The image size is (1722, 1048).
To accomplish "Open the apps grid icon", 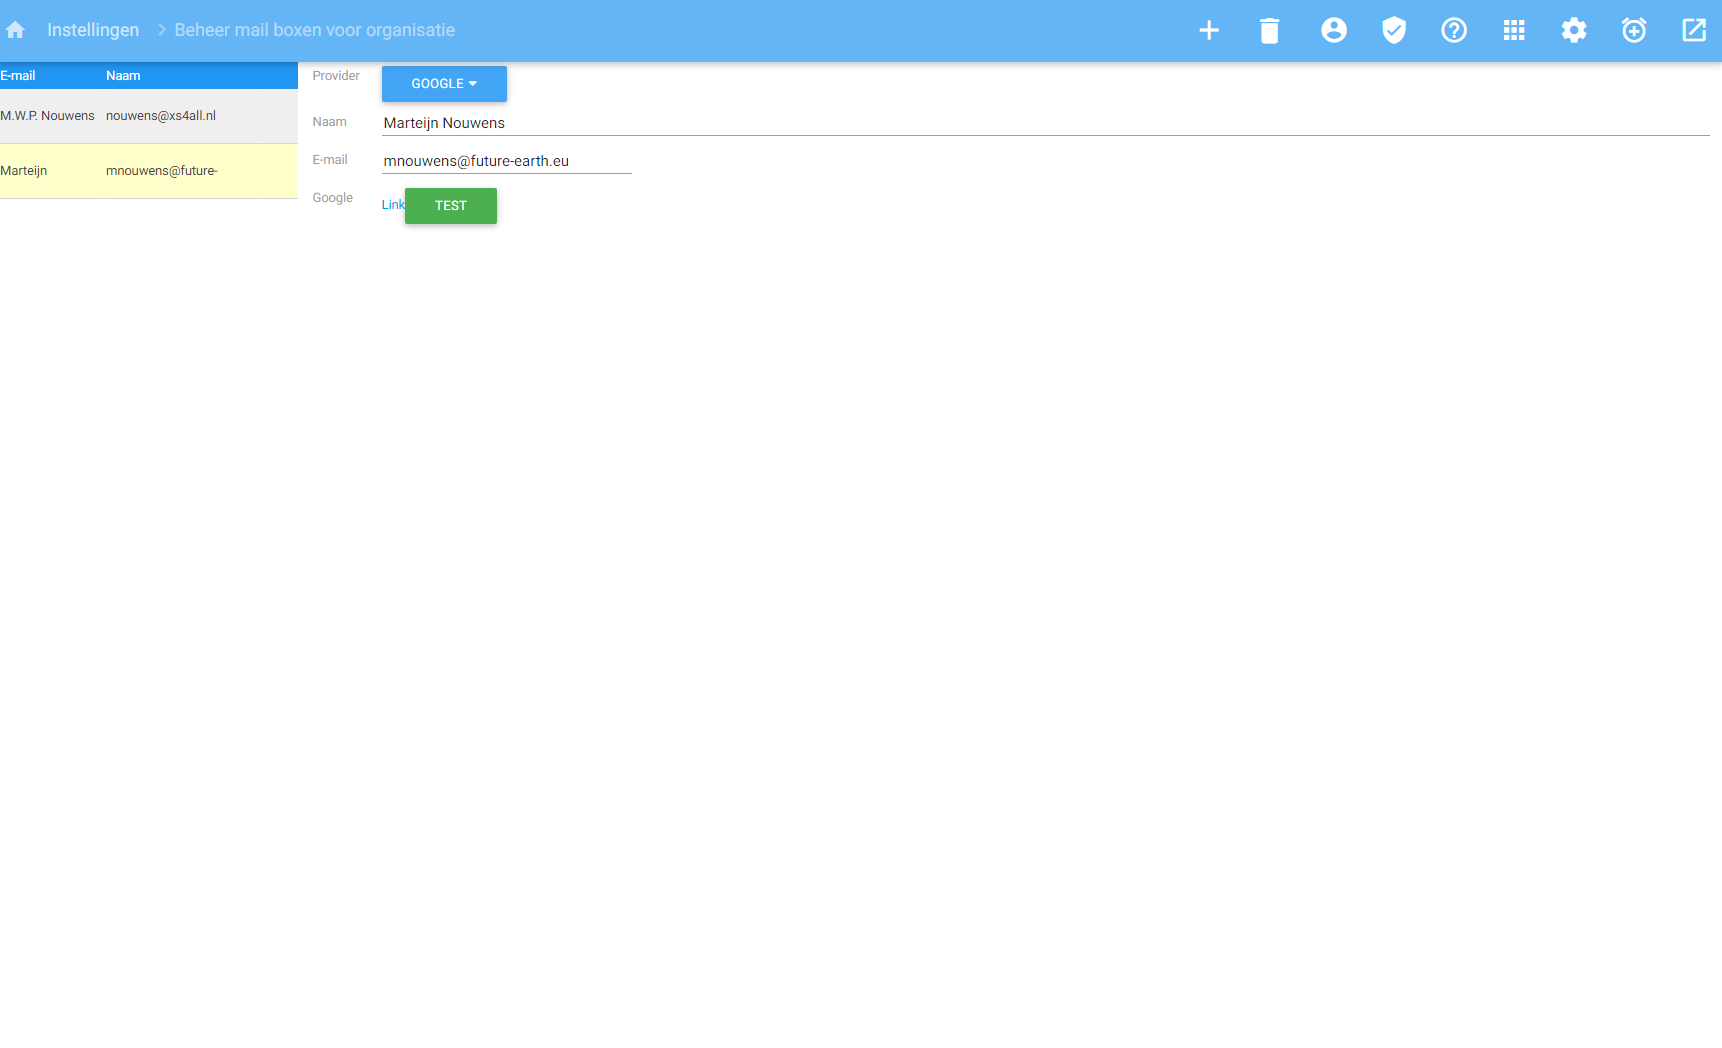I will pyautogui.click(x=1514, y=30).
